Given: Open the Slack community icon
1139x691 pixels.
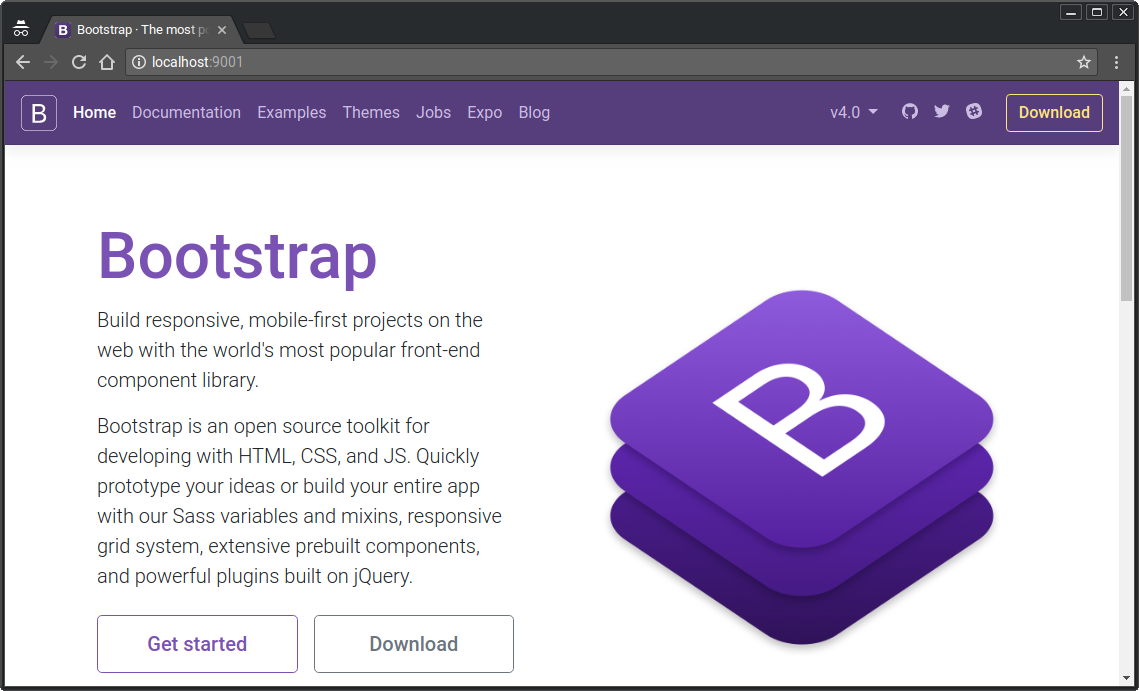Looking at the screenshot, I should coord(974,112).
